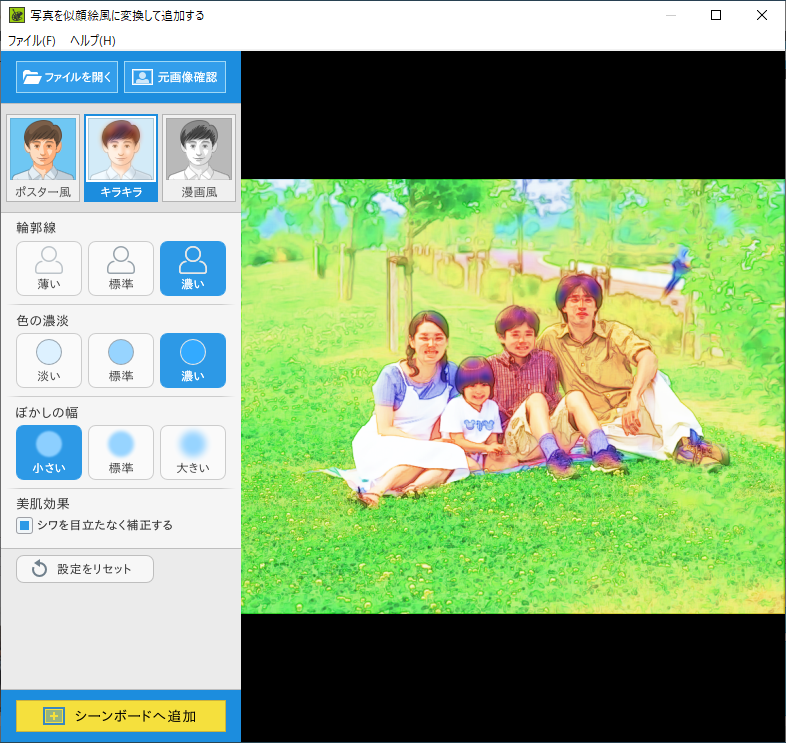The width and height of the screenshot is (786, 743).
Task: Select 大きい blur width
Action: coord(193,452)
